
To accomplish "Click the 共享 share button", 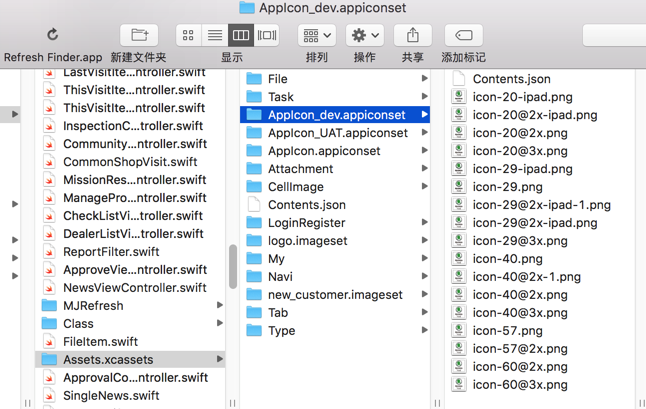I will [412, 35].
